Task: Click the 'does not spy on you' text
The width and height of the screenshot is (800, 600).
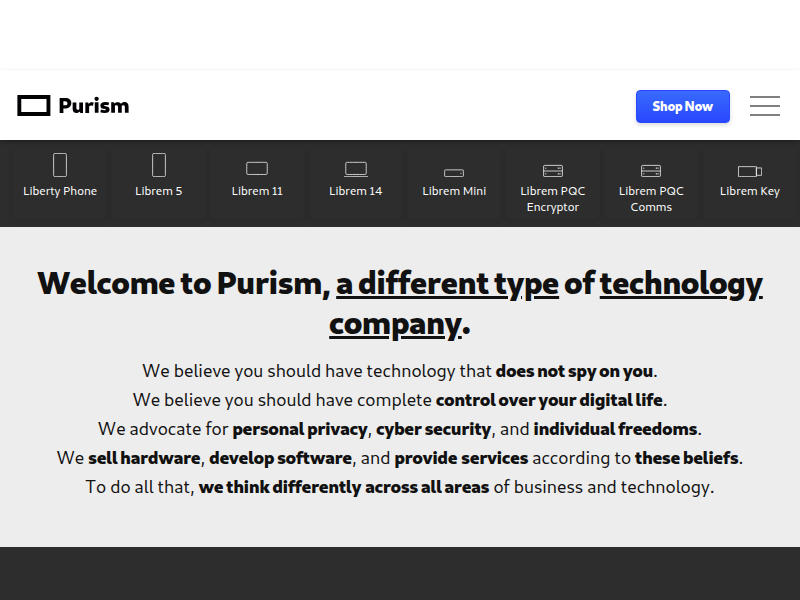Action: (574, 371)
